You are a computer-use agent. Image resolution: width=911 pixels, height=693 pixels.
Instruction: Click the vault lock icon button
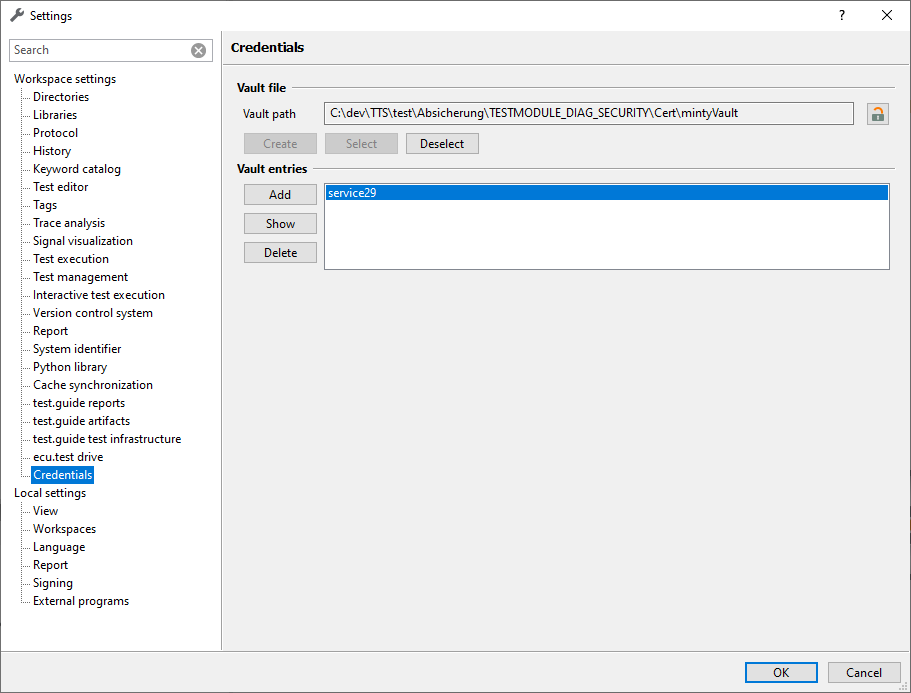coord(877,114)
